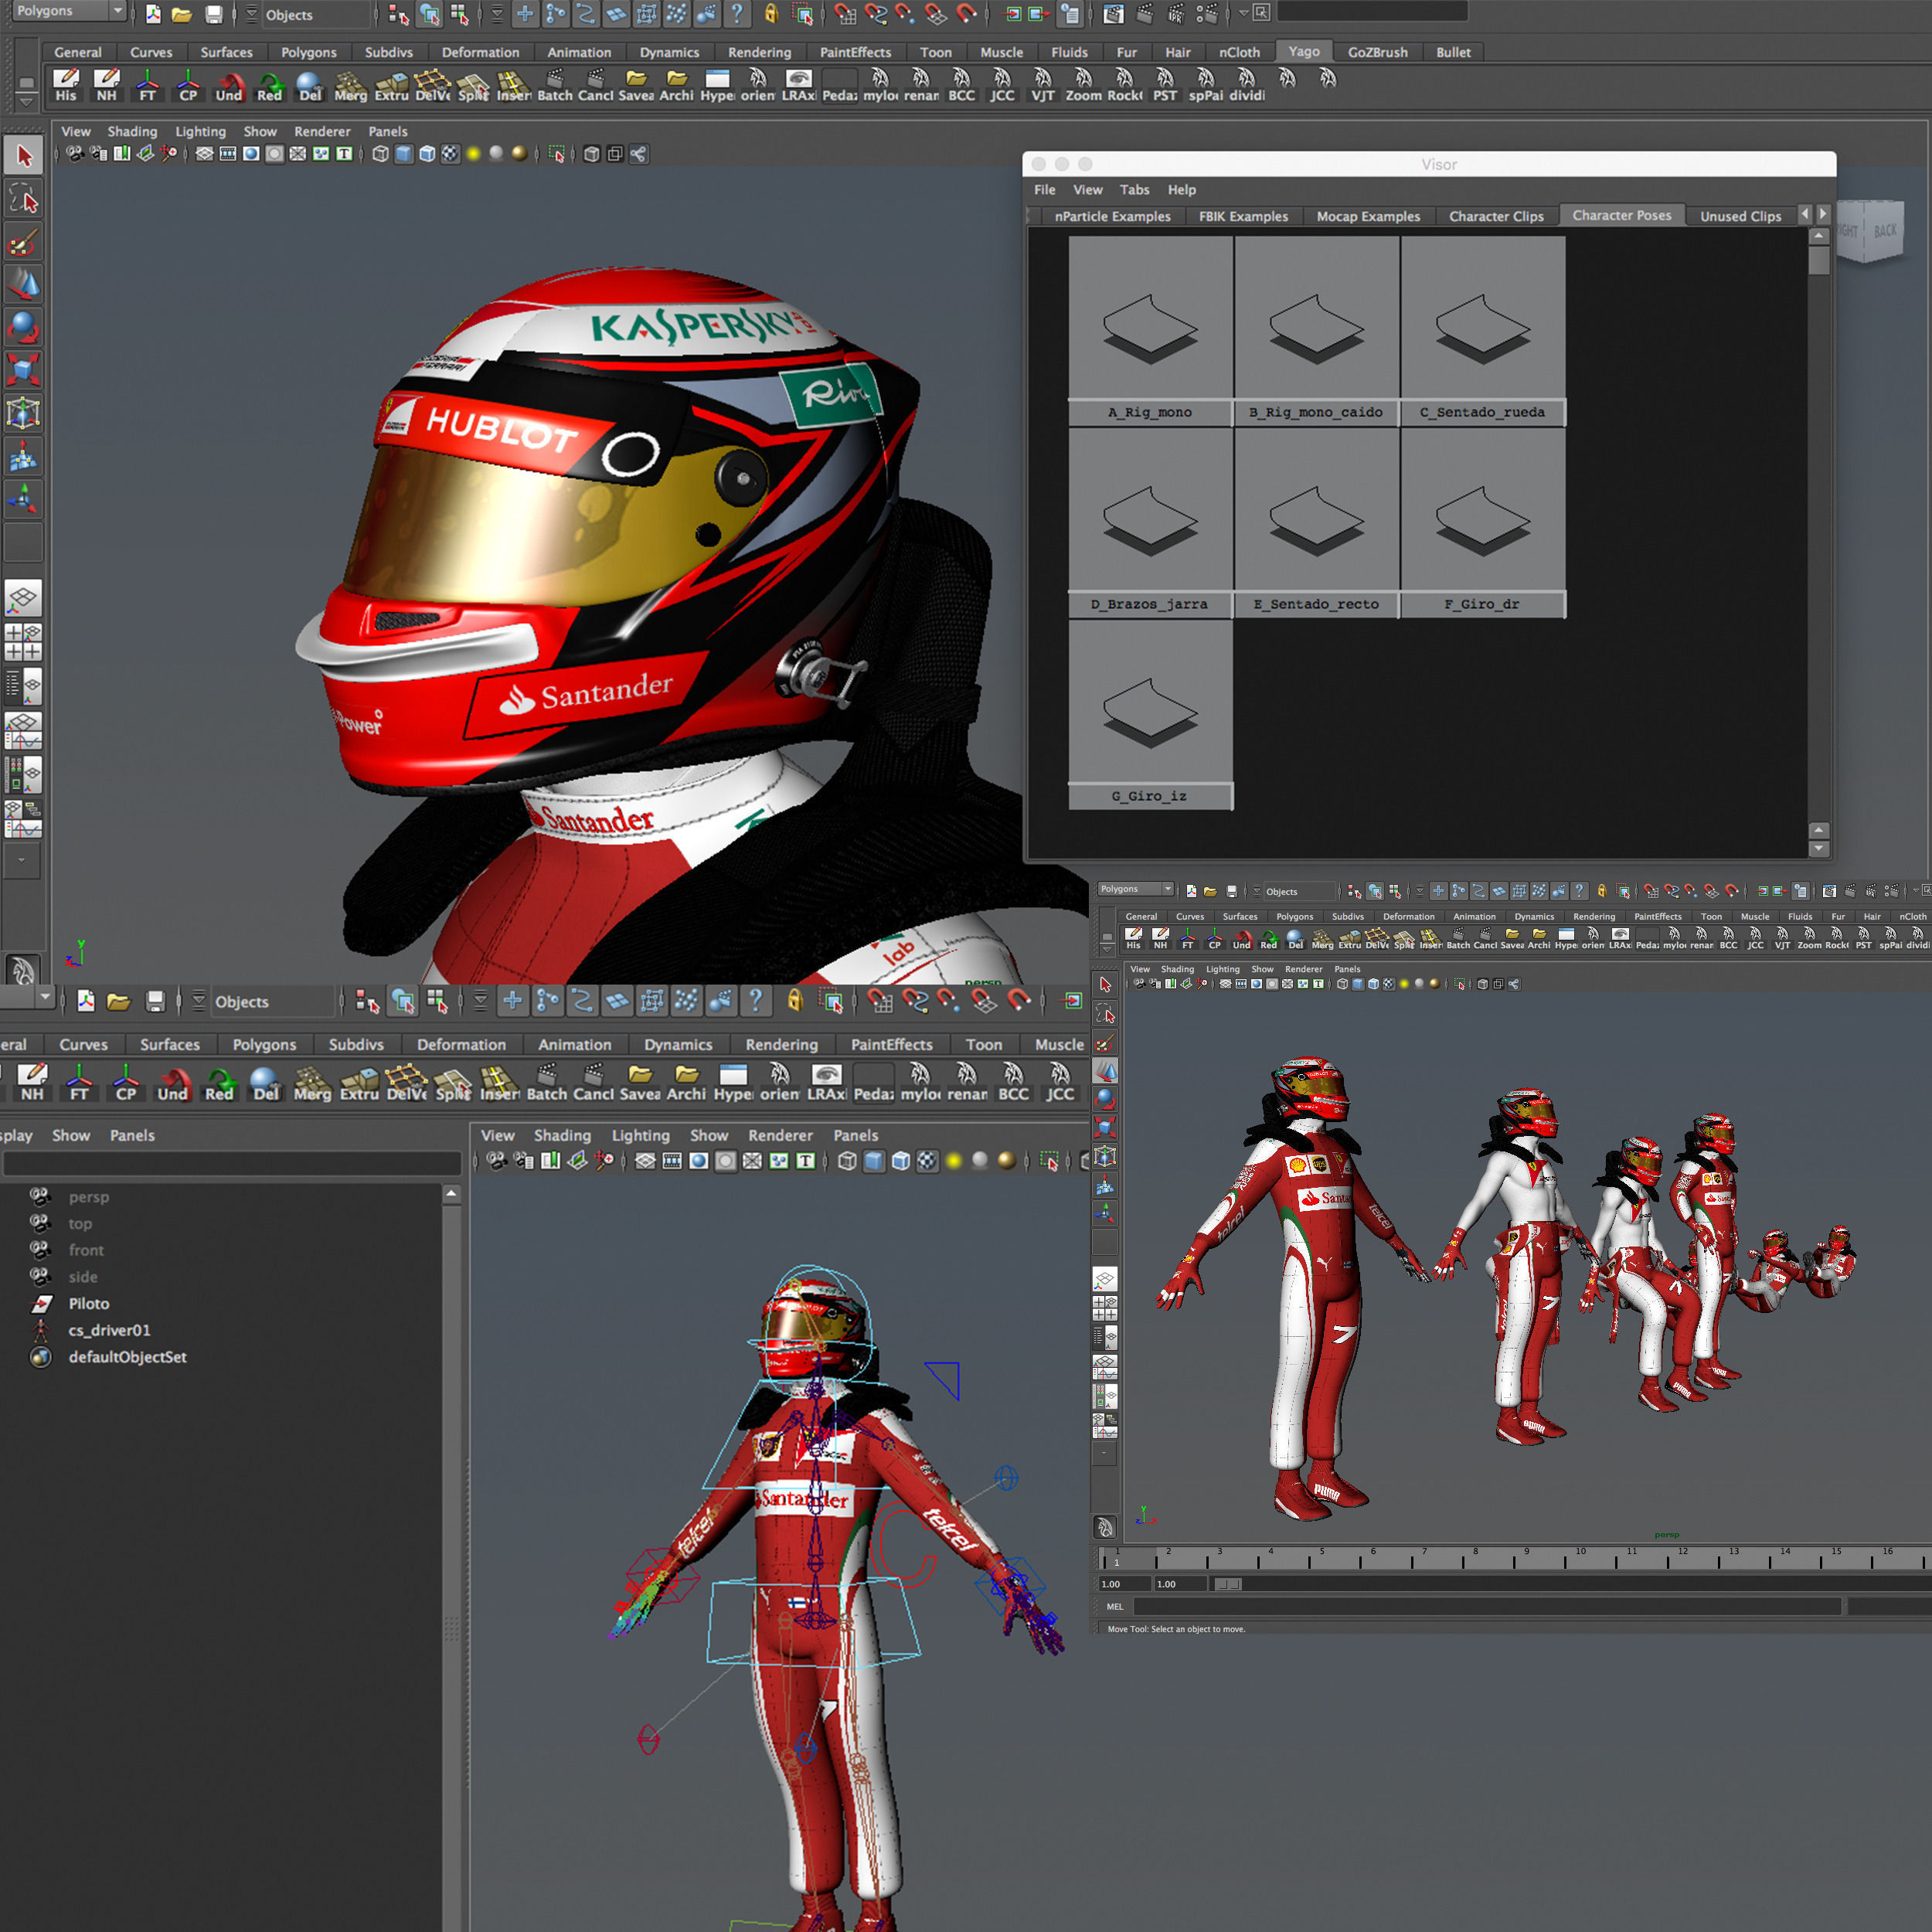1932x1932 pixels.
Task: Click the Visor tab scroll left arrow
Action: tap(1804, 215)
